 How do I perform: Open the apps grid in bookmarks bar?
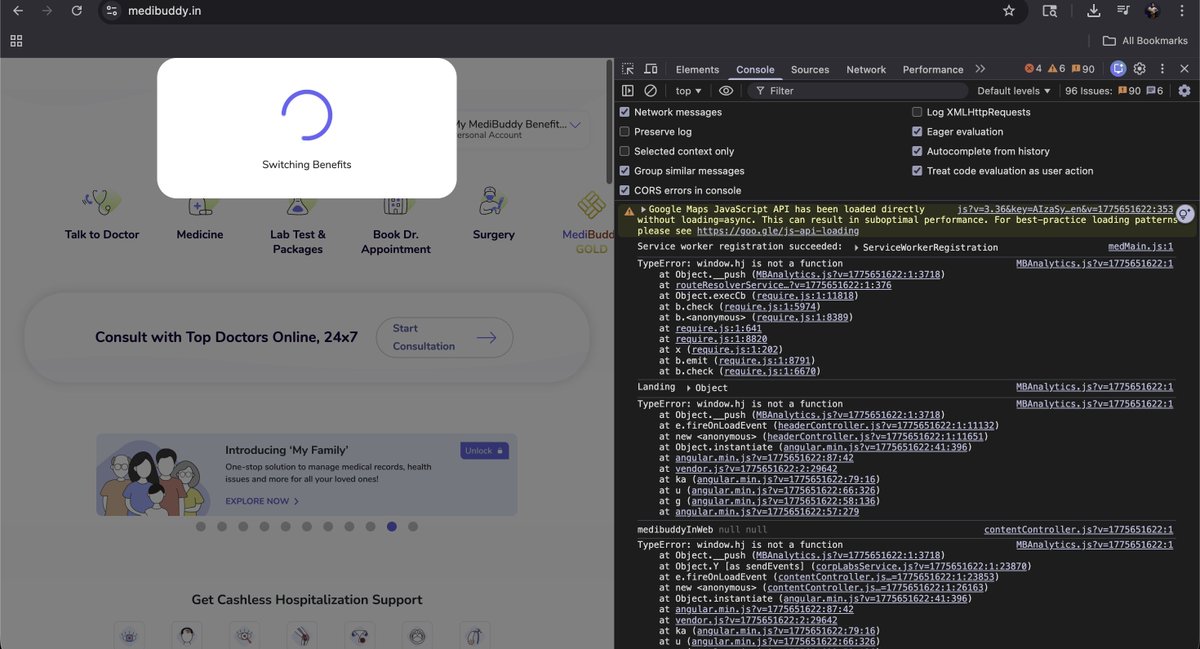coord(16,41)
